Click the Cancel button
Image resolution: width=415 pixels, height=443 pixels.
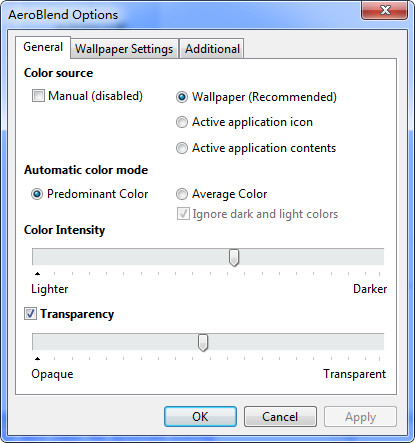click(x=280, y=417)
